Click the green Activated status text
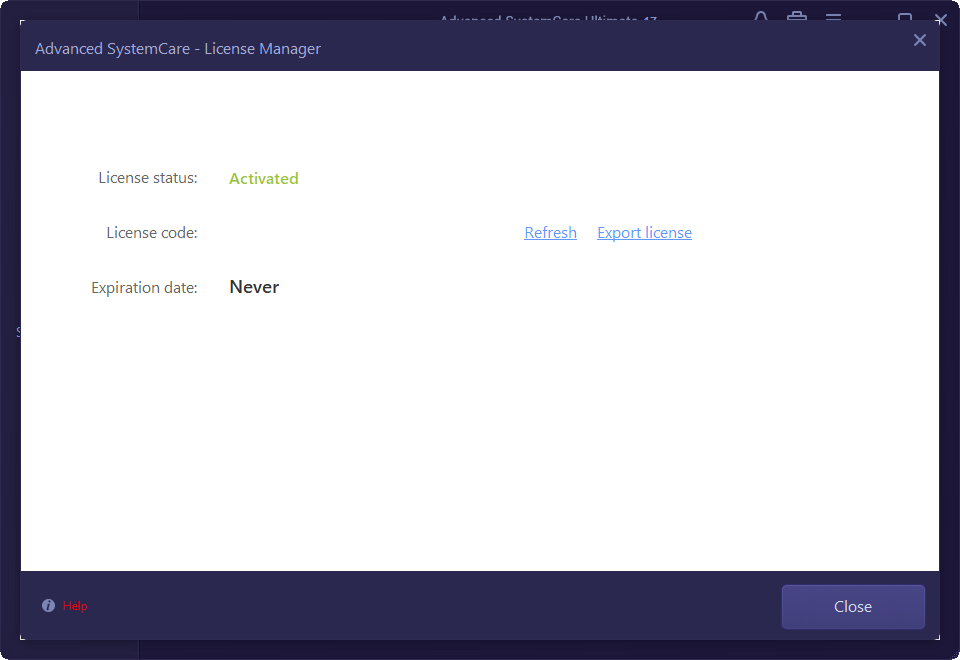The height and width of the screenshot is (660, 960). 264,178
